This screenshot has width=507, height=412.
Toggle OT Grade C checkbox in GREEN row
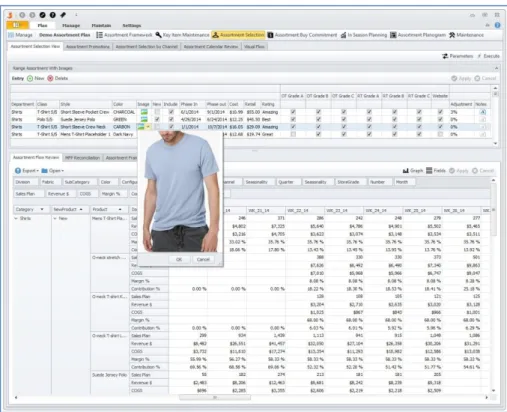[344, 119]
